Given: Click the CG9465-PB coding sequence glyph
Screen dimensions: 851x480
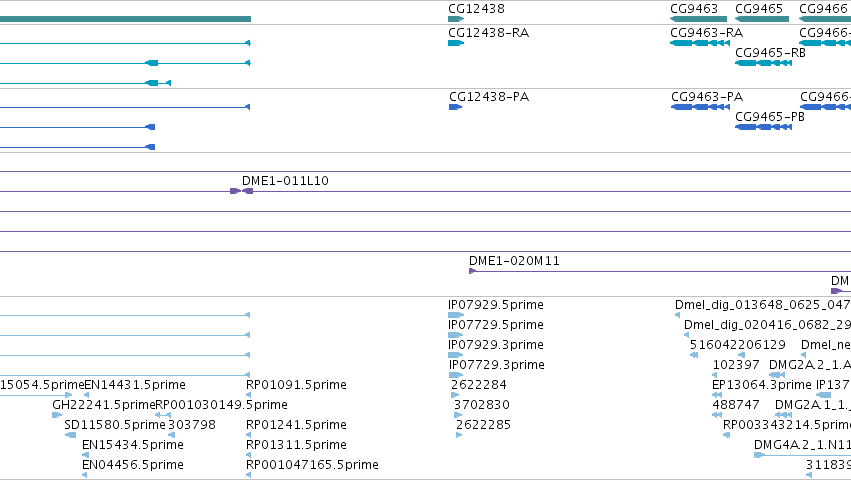Looking at the screenshot, I should pyautogui.click(x=763, y=127).
